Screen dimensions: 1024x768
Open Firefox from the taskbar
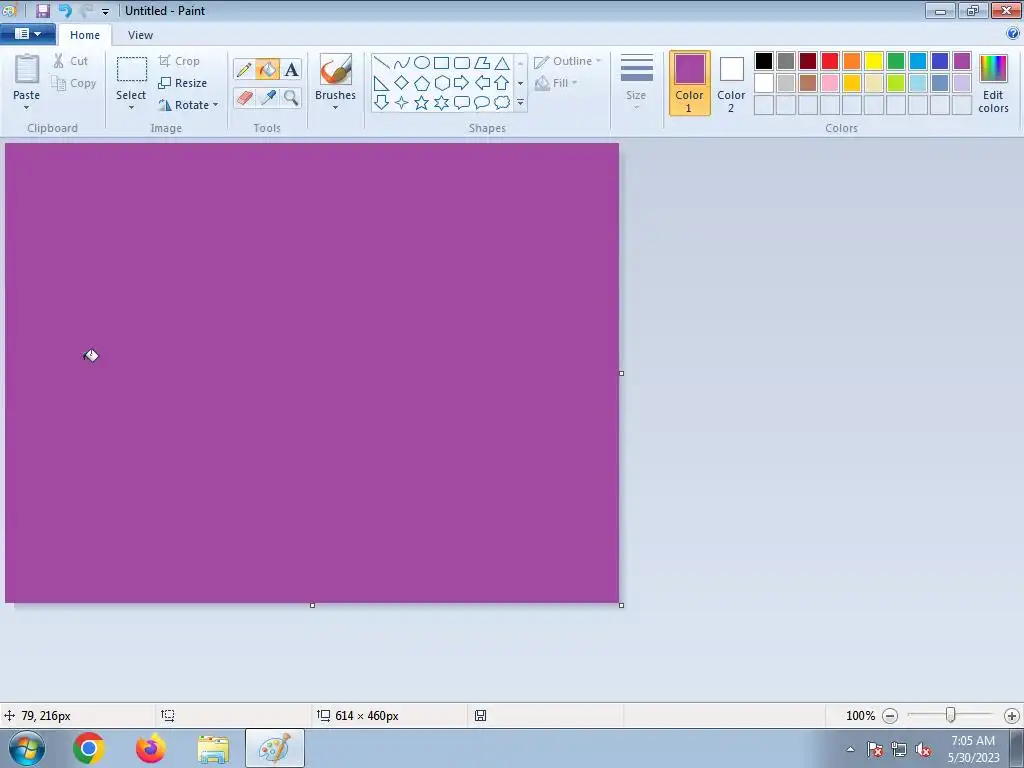(x=150, y=748)
